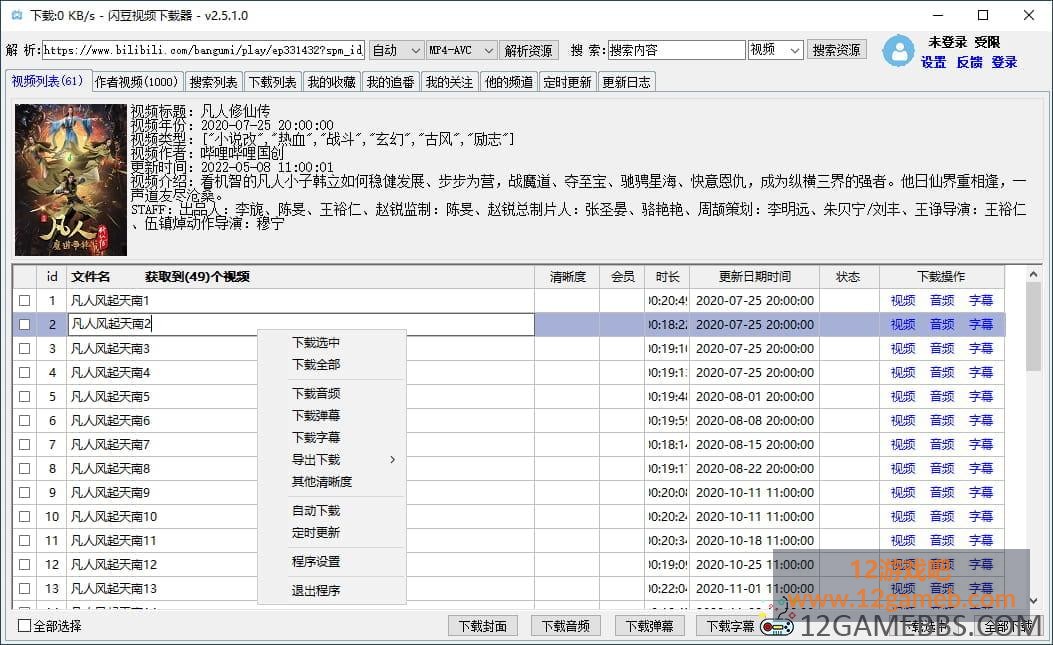Open the 自动 quality dropdown
Image resolution: width=1053 pixels, height=645 pixels.
[396, 50]
